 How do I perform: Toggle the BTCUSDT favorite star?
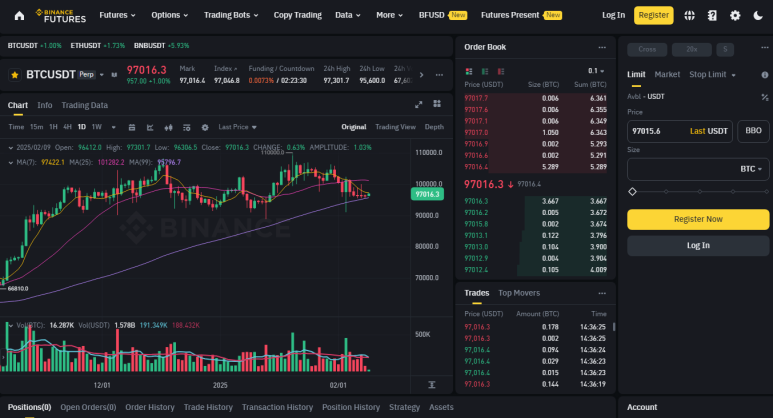pos(15,75)
